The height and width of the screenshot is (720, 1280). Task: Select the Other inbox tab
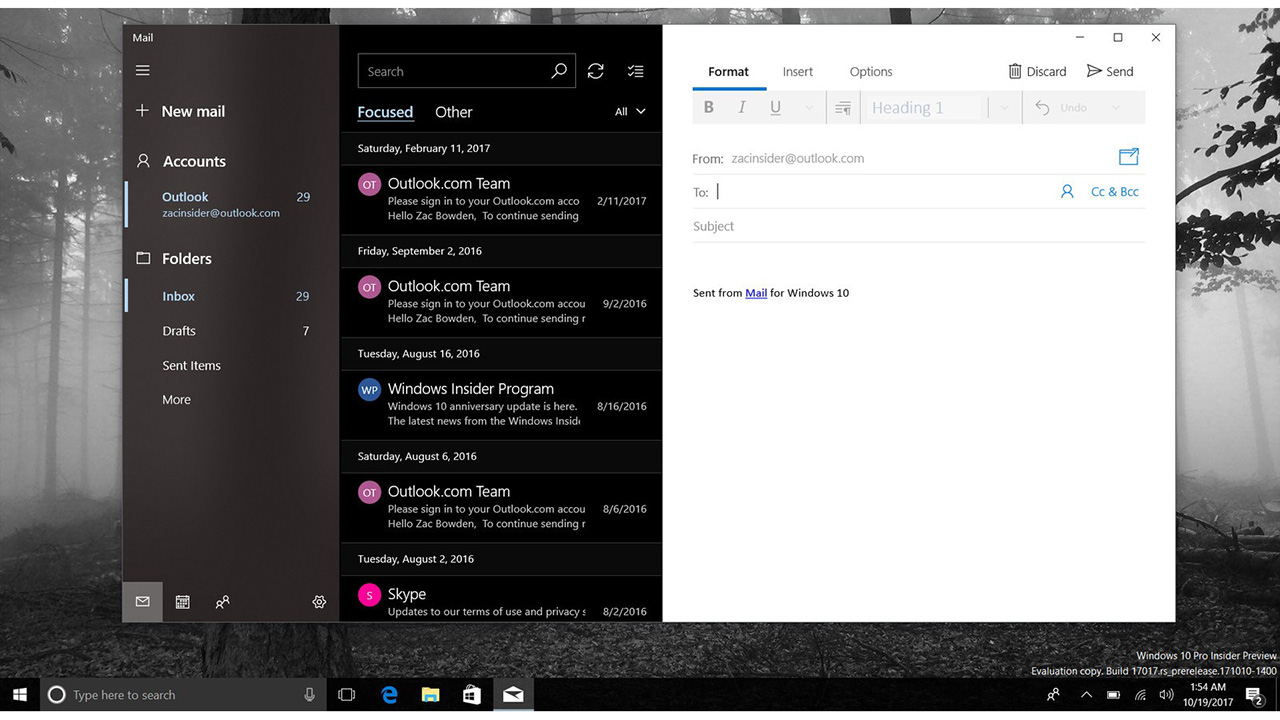(453, 112)
